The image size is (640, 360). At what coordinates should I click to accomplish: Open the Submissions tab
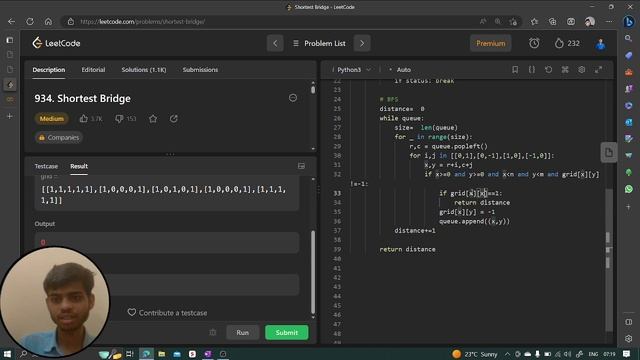pyautogui.click(x=200, y=70)
